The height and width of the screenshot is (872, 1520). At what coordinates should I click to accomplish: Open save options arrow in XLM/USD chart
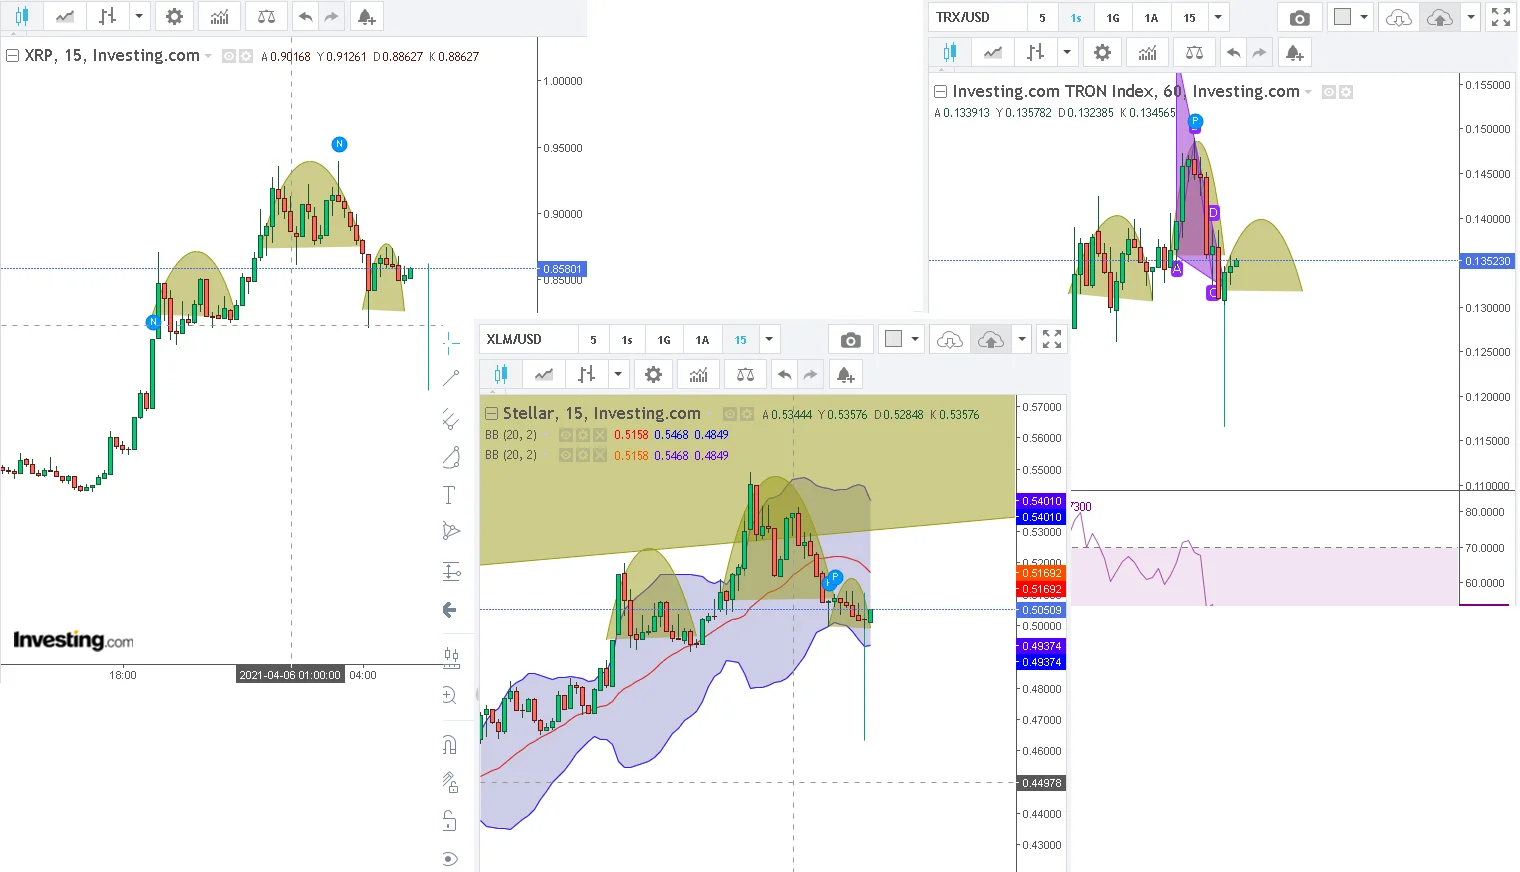pyautogui.click(x=1021, y=340)
